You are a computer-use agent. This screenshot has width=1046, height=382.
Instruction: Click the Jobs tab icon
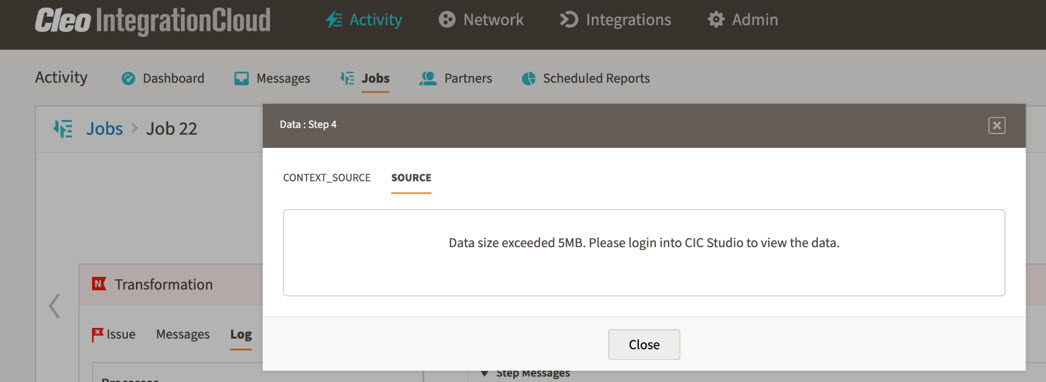coord(347,78)
